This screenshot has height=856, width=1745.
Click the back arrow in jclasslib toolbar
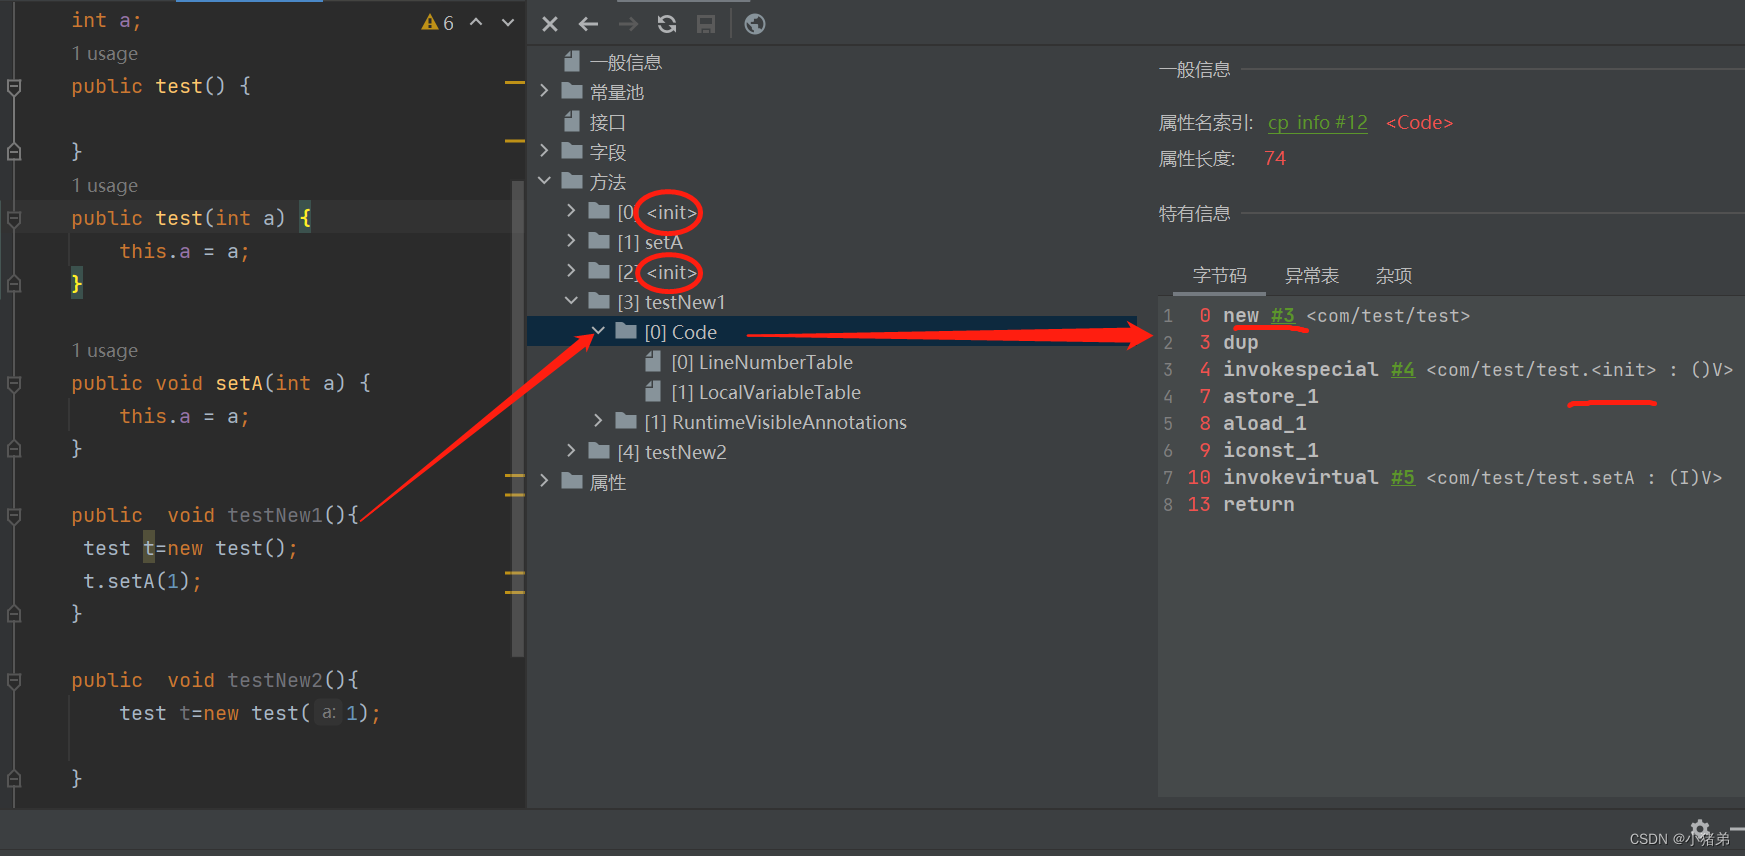pyautogui.click(x=589, y=24)
